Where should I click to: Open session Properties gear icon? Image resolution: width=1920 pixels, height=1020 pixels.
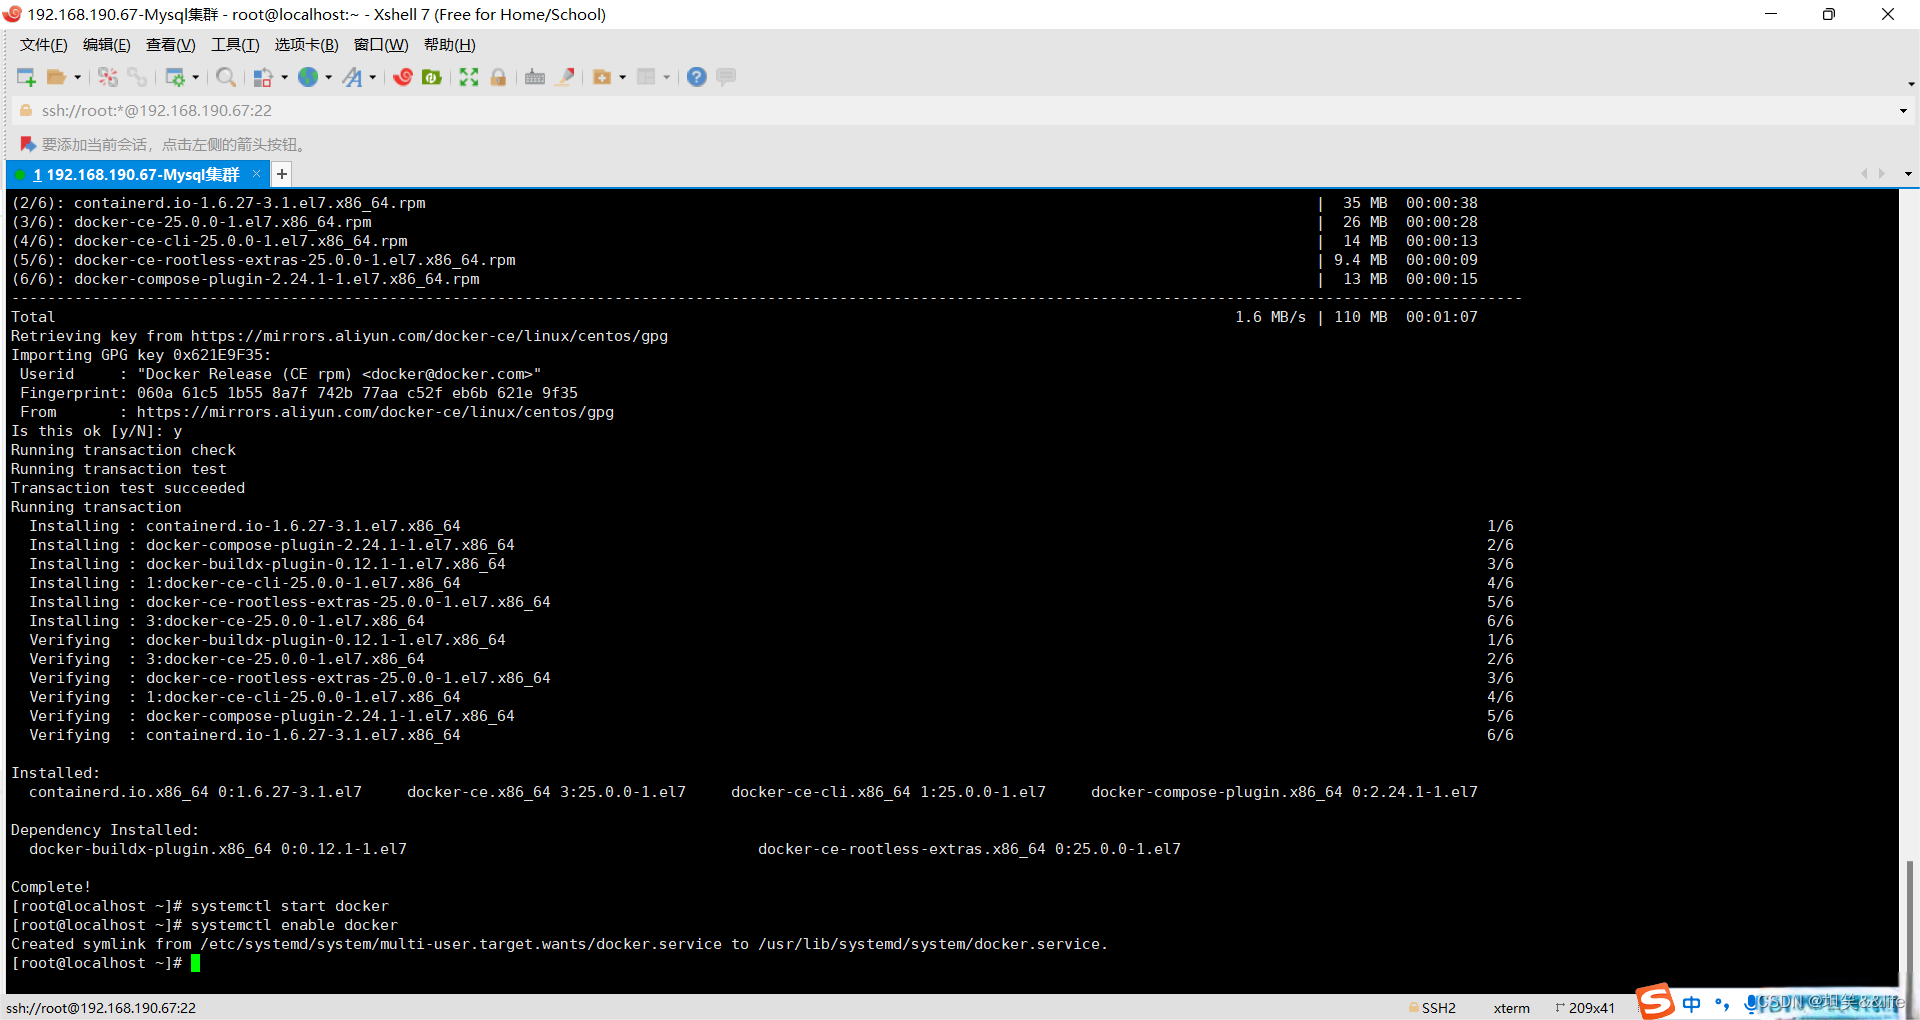pos(175,77)
